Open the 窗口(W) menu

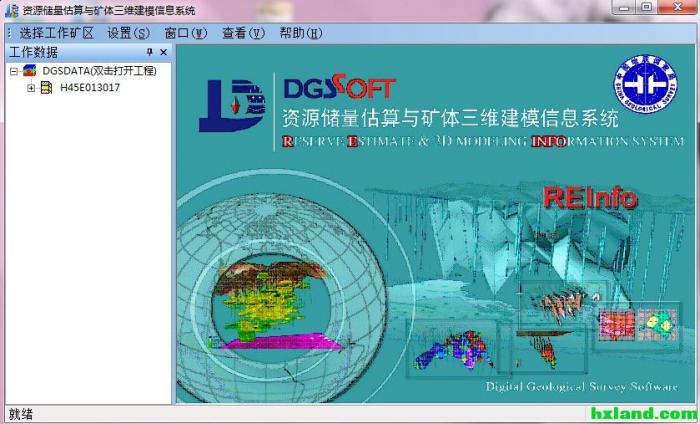click(186, 33)
